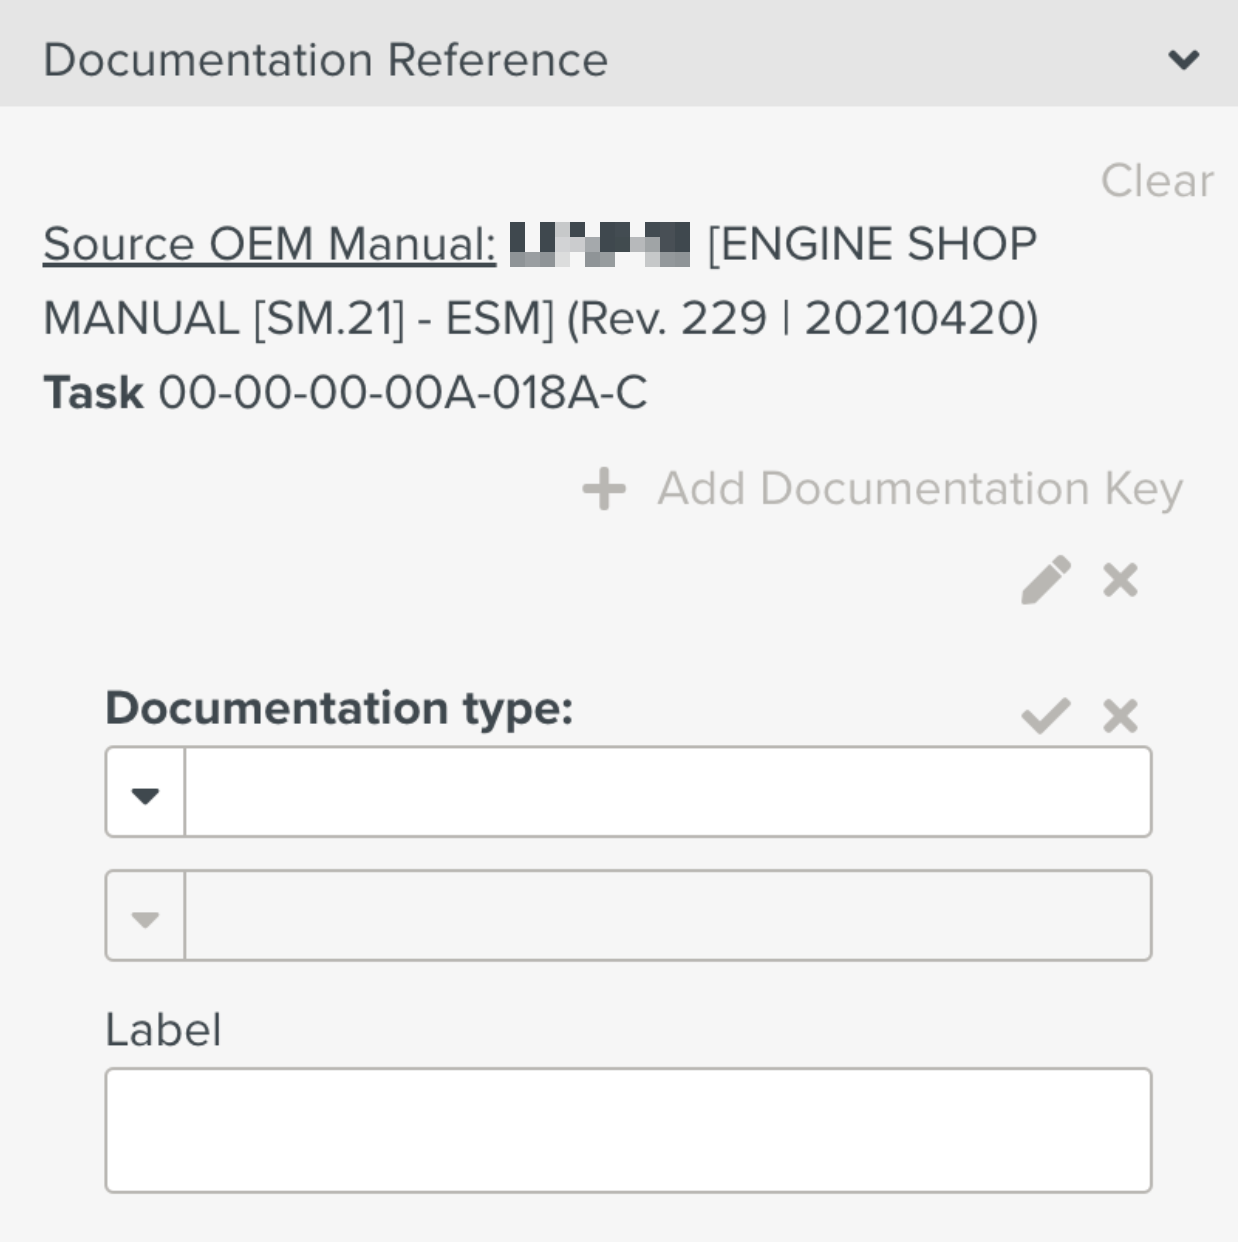Open the second documentation type dropdown
The height and width of the screenshot is (1242, 1238).
[144, 916]
